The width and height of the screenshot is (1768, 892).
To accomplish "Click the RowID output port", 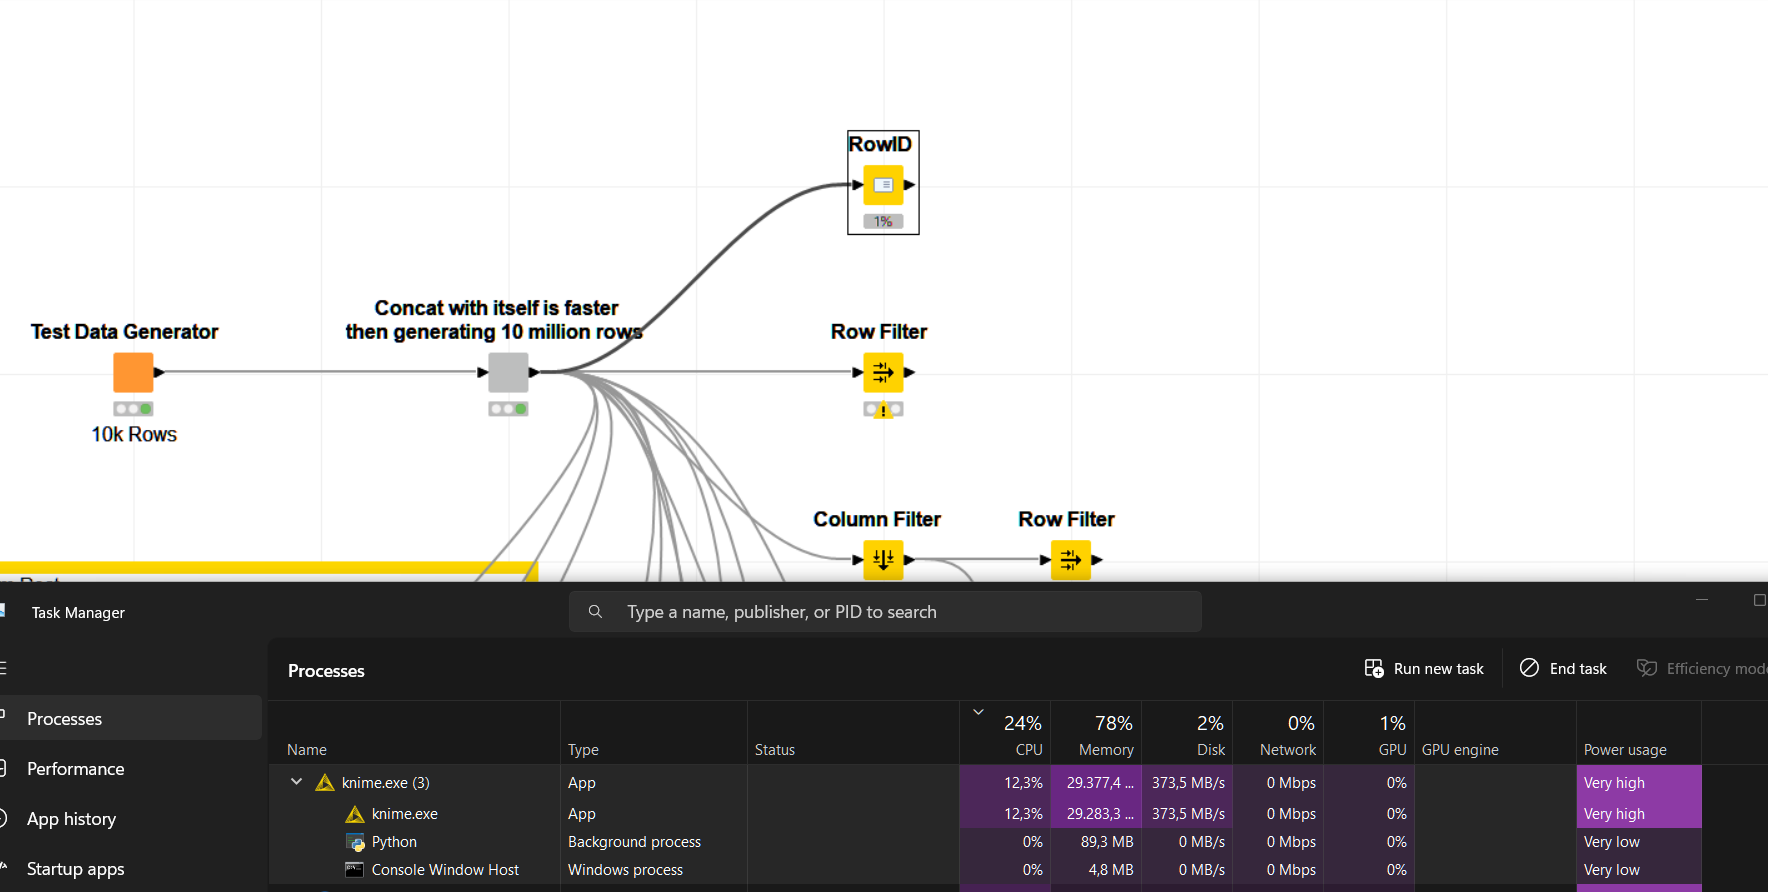I will pos(909,185).
